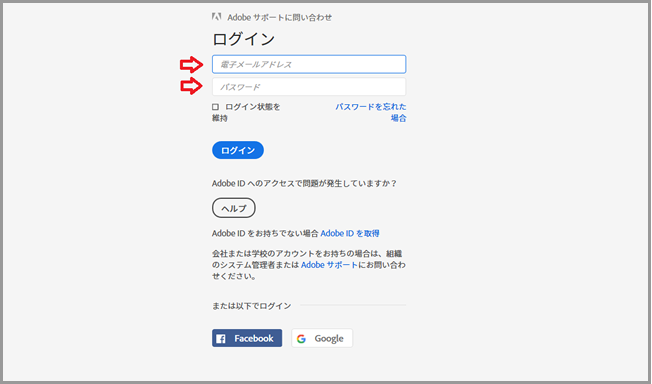Focus the 電子メールアドレス input field

click(x=309, y=64)
